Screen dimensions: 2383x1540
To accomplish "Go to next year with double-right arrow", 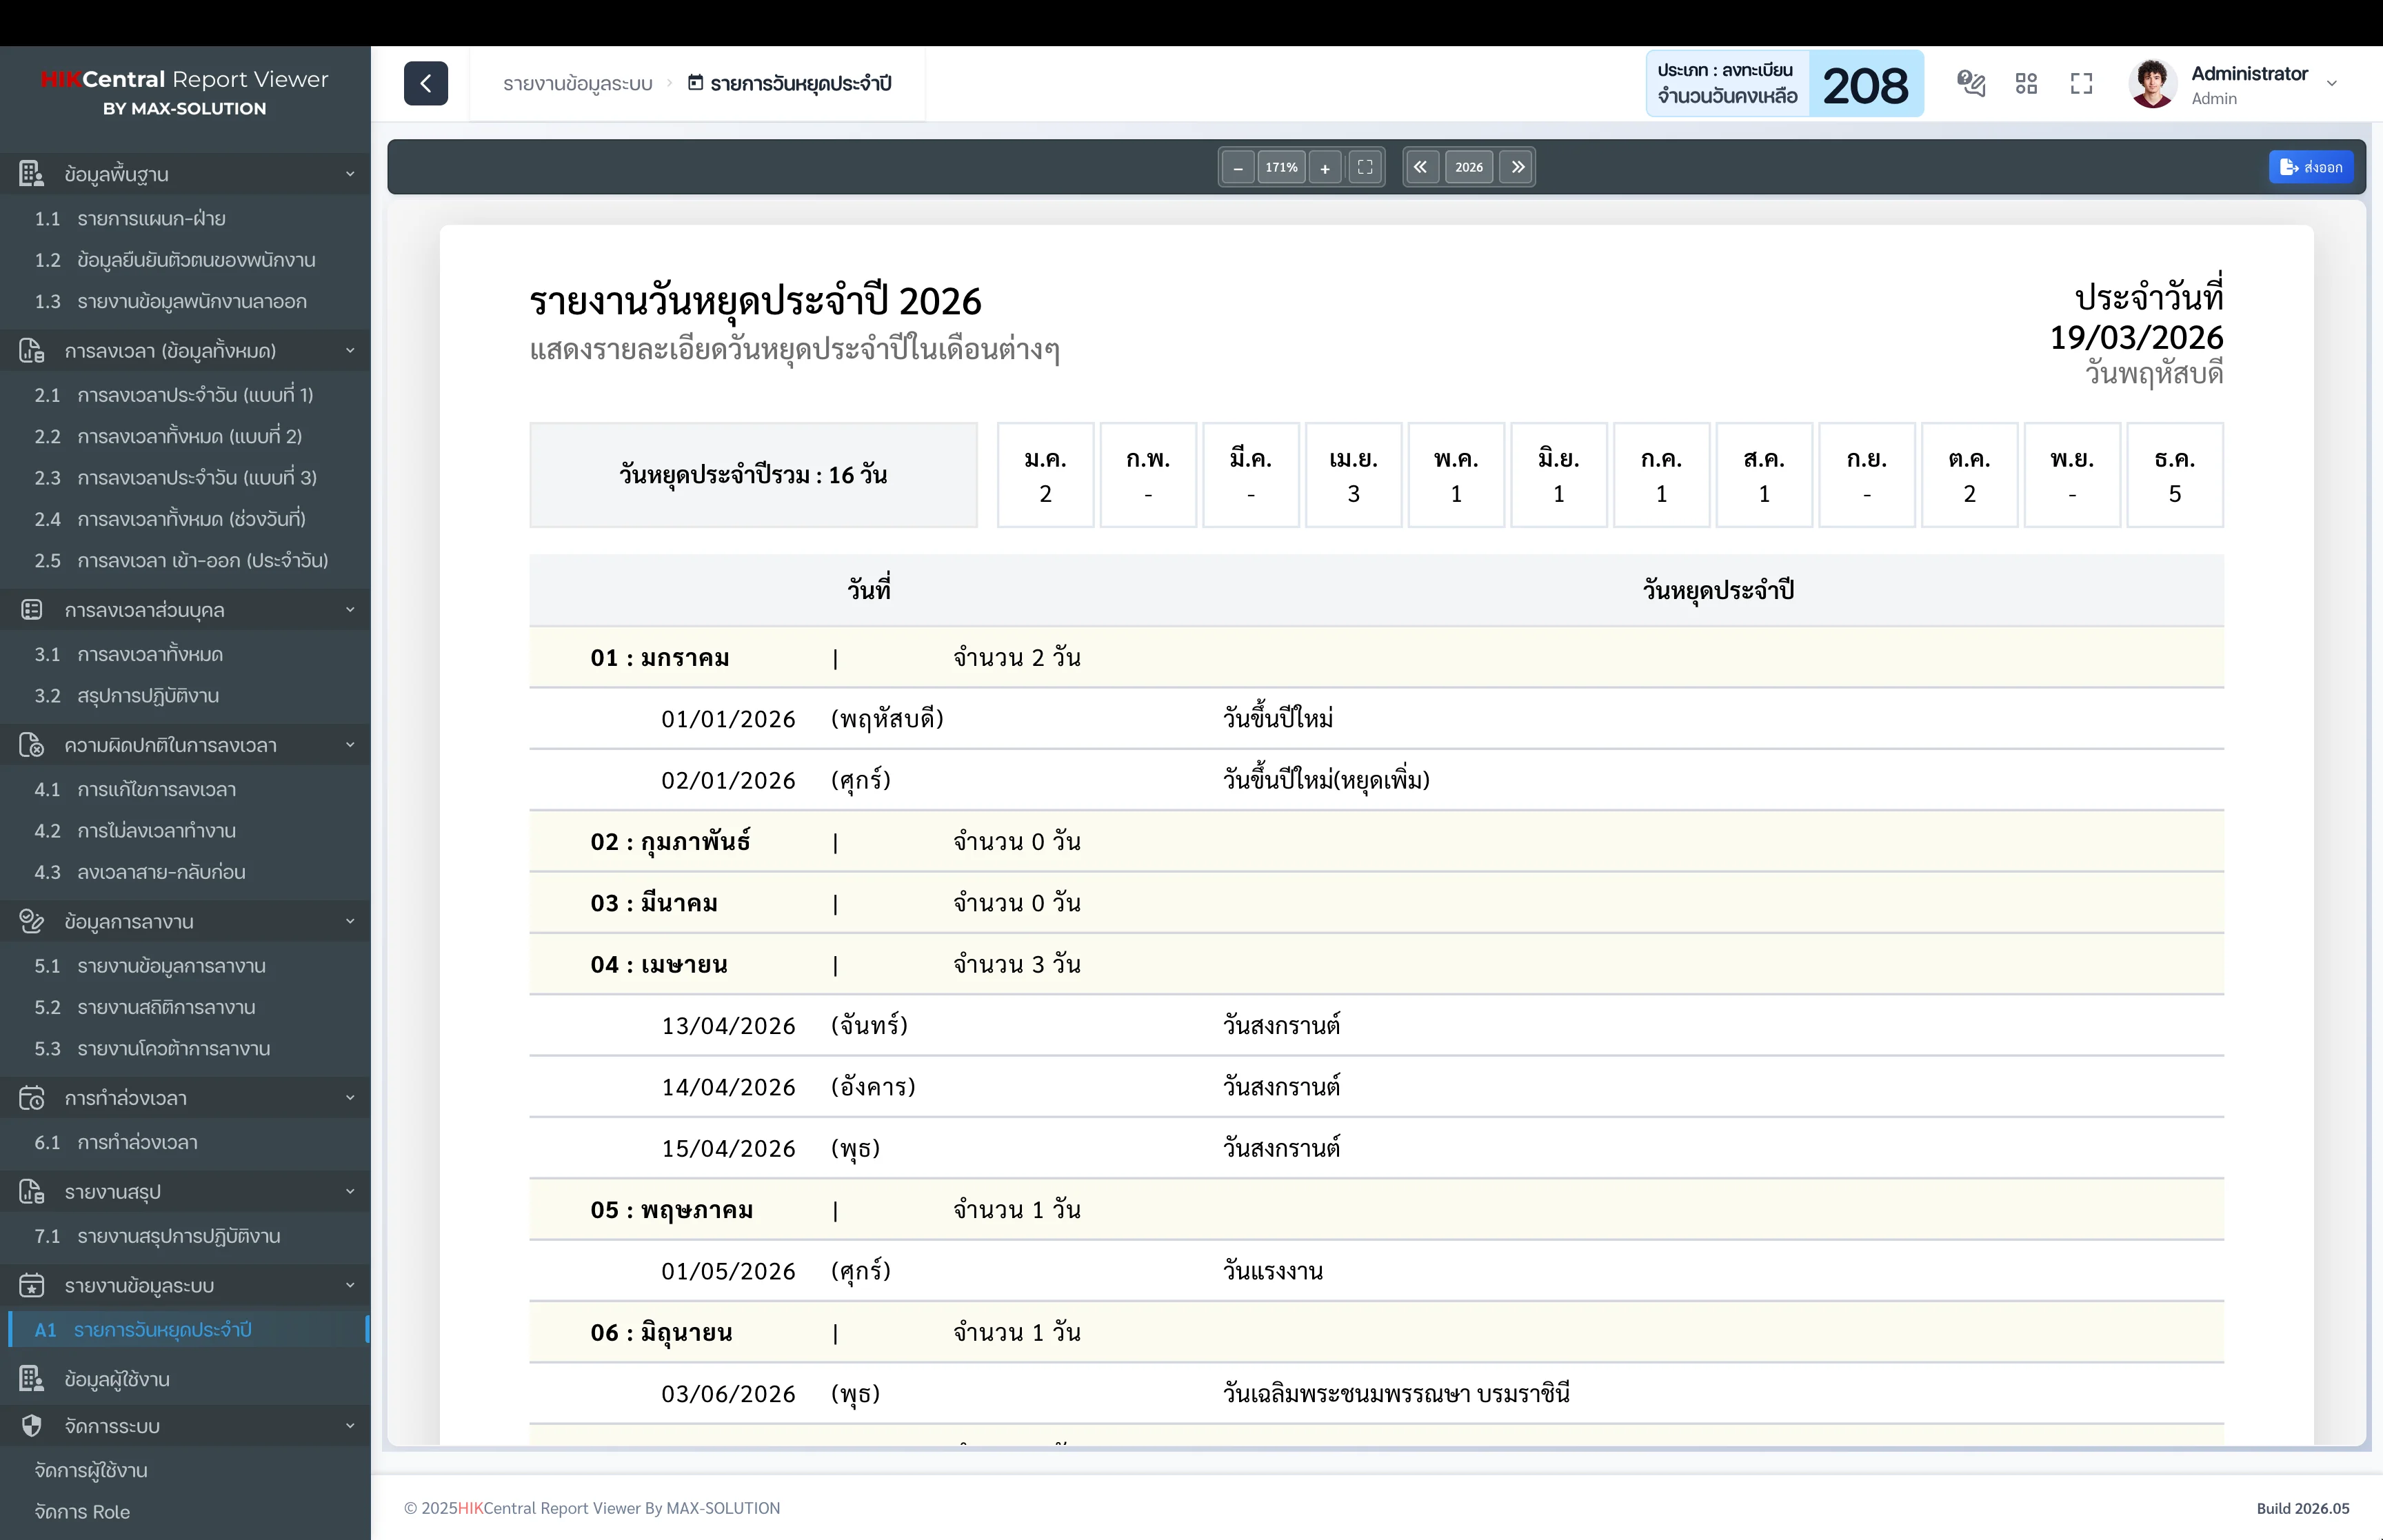I will 1517,167.
